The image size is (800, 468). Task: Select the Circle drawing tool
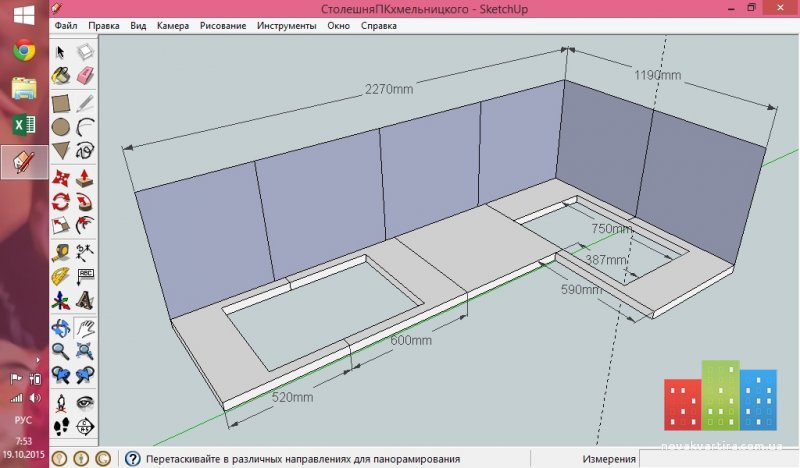tap(61, 127)
